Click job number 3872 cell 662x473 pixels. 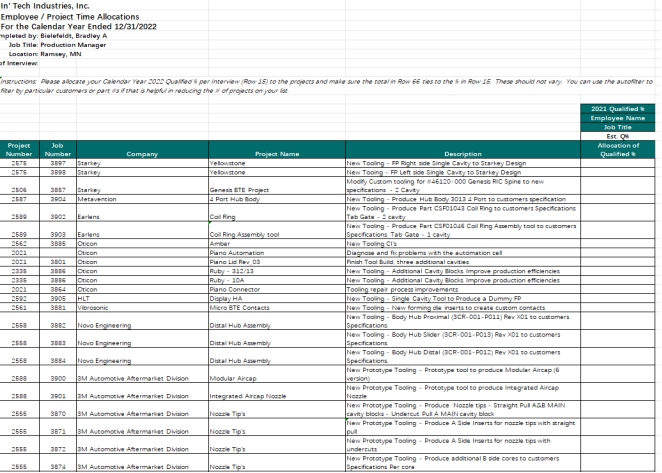pos(58,445)
